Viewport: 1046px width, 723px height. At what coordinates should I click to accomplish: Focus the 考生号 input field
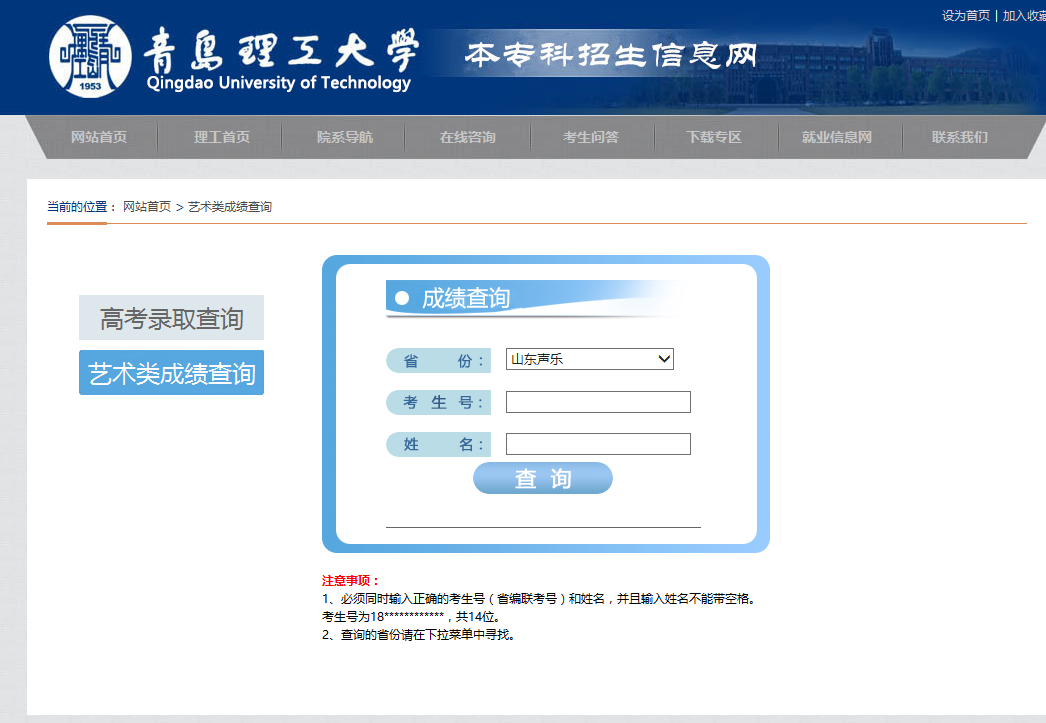[x=598, y=402]
